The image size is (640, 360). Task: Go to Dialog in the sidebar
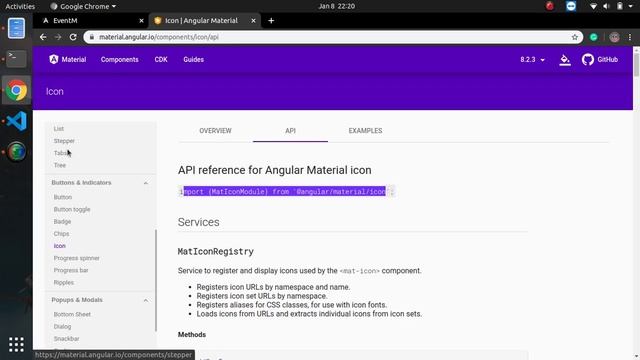point(62,327)
